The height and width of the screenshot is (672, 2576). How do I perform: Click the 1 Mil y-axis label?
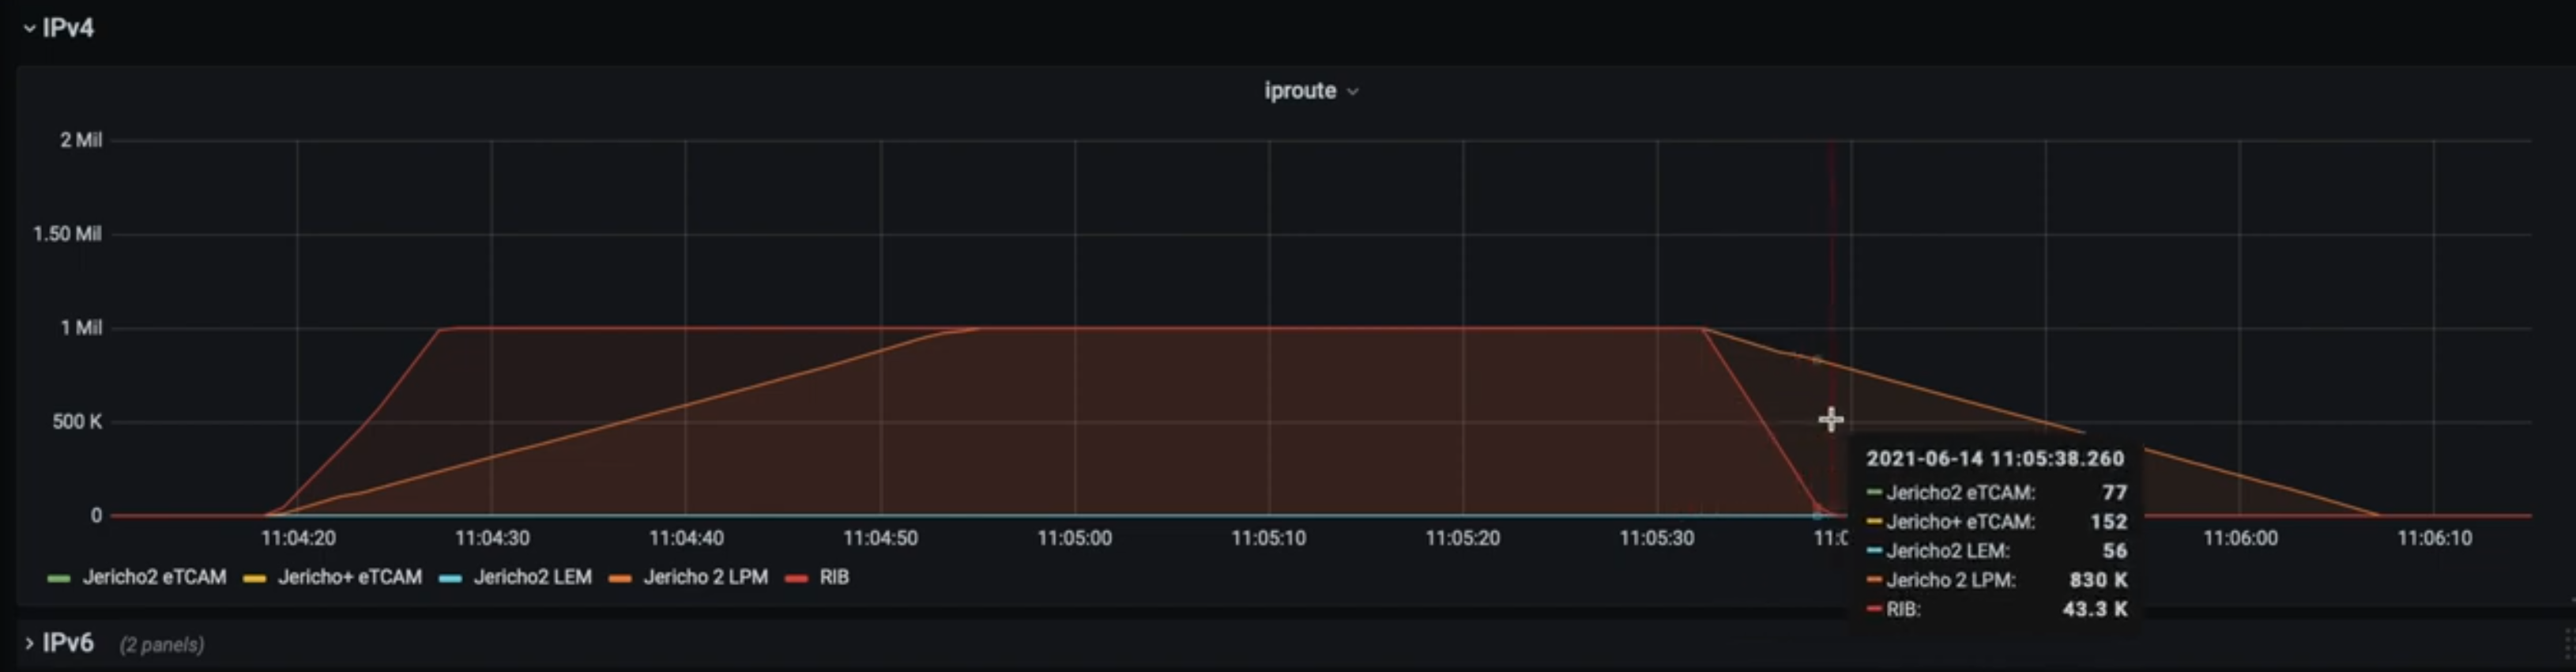point(81,328)
